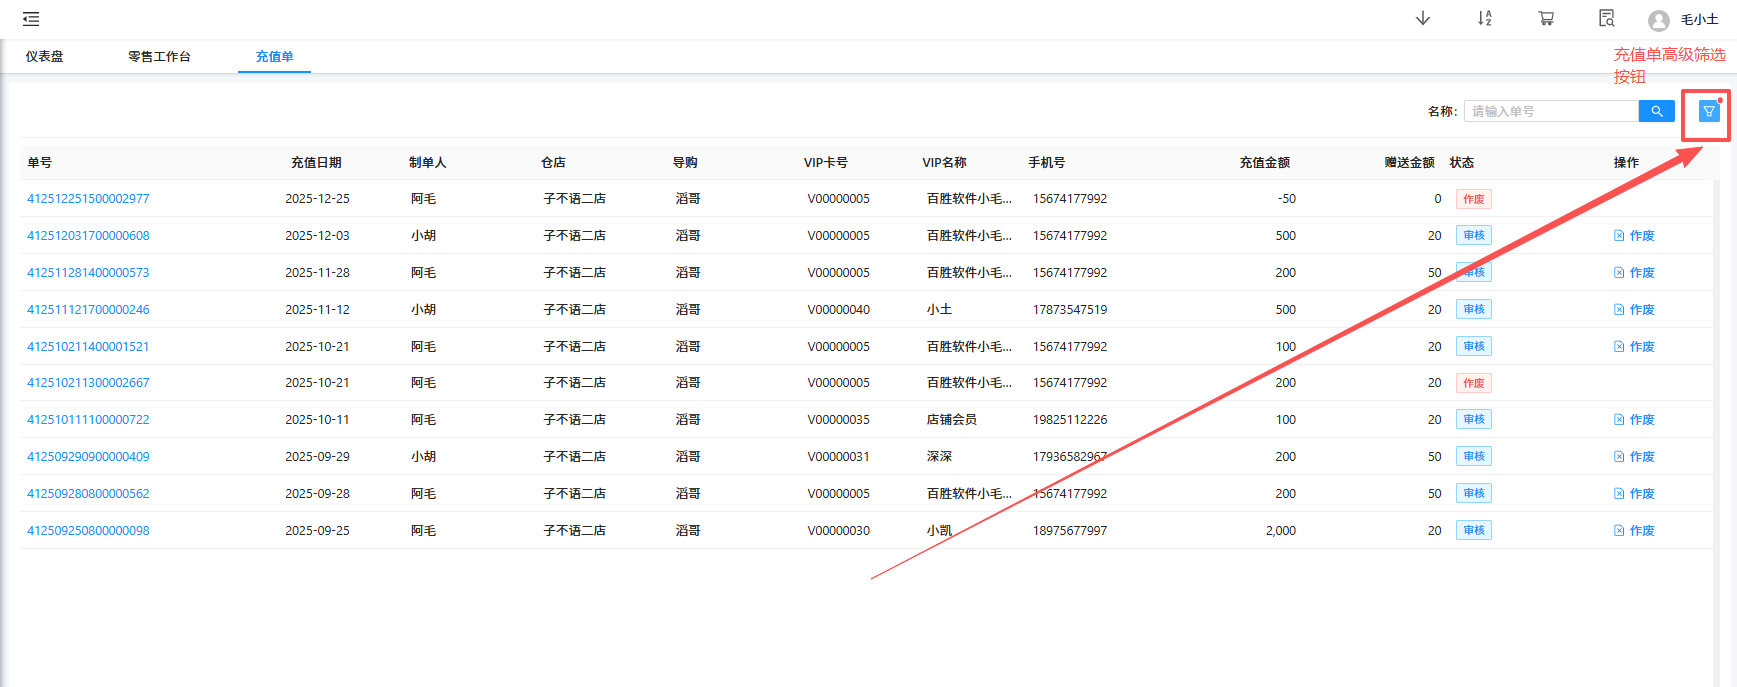Screen dimensions: 1737x687
Task: Open order 412509250800000098
Action: coord(88,530)
